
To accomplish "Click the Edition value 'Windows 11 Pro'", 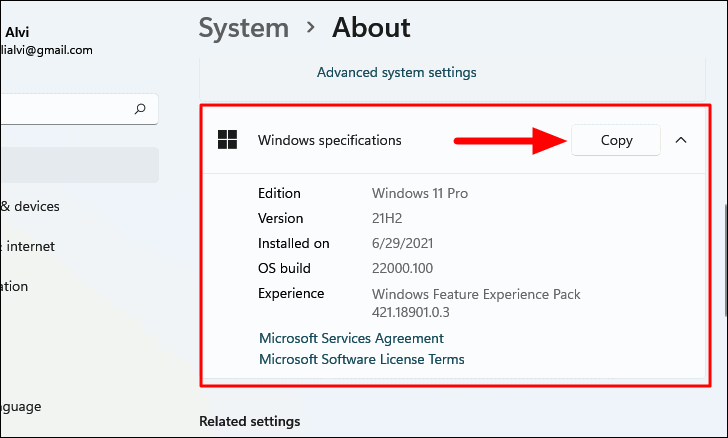I will (420, 193).
